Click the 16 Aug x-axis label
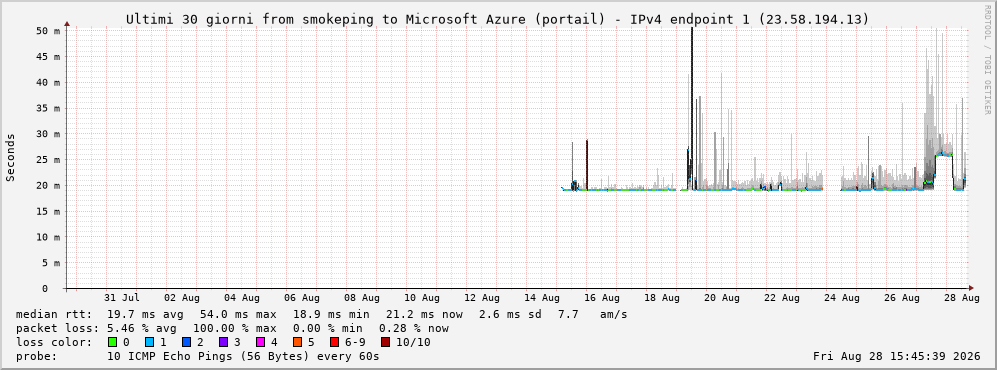 click(602, 298)
